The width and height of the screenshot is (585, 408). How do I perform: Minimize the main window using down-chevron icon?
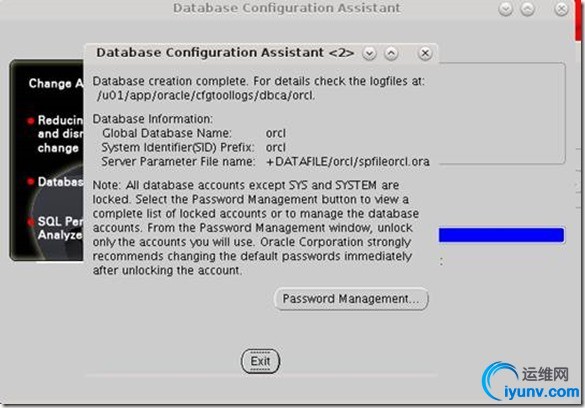click(506, 9)
